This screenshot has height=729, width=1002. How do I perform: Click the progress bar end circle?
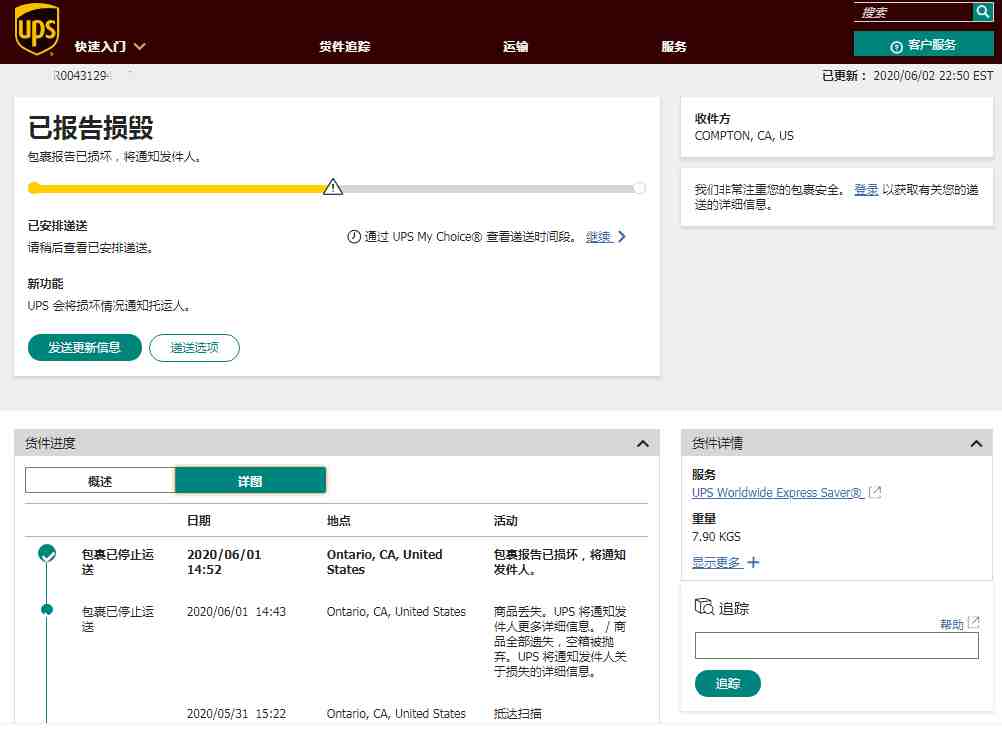[x=639, y=188]
